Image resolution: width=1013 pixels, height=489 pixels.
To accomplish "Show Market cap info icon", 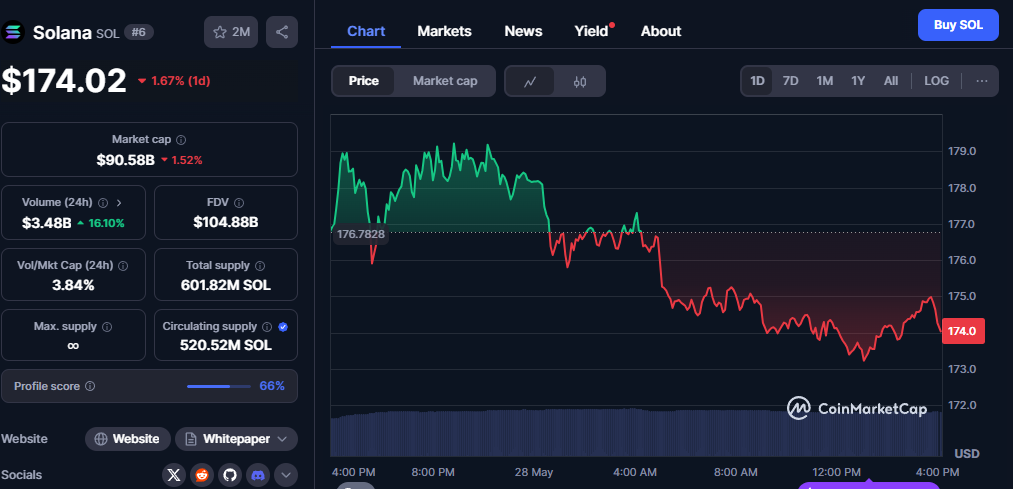I will (x=182, y=140).
